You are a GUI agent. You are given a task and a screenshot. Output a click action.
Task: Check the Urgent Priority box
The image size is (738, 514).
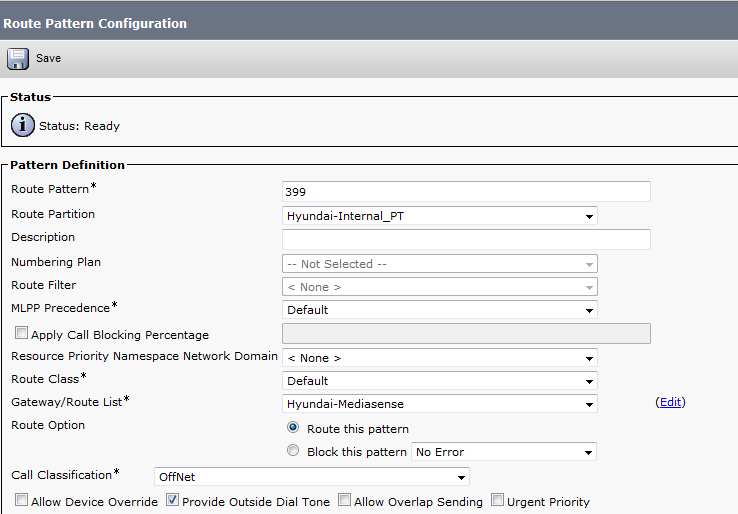497,501
